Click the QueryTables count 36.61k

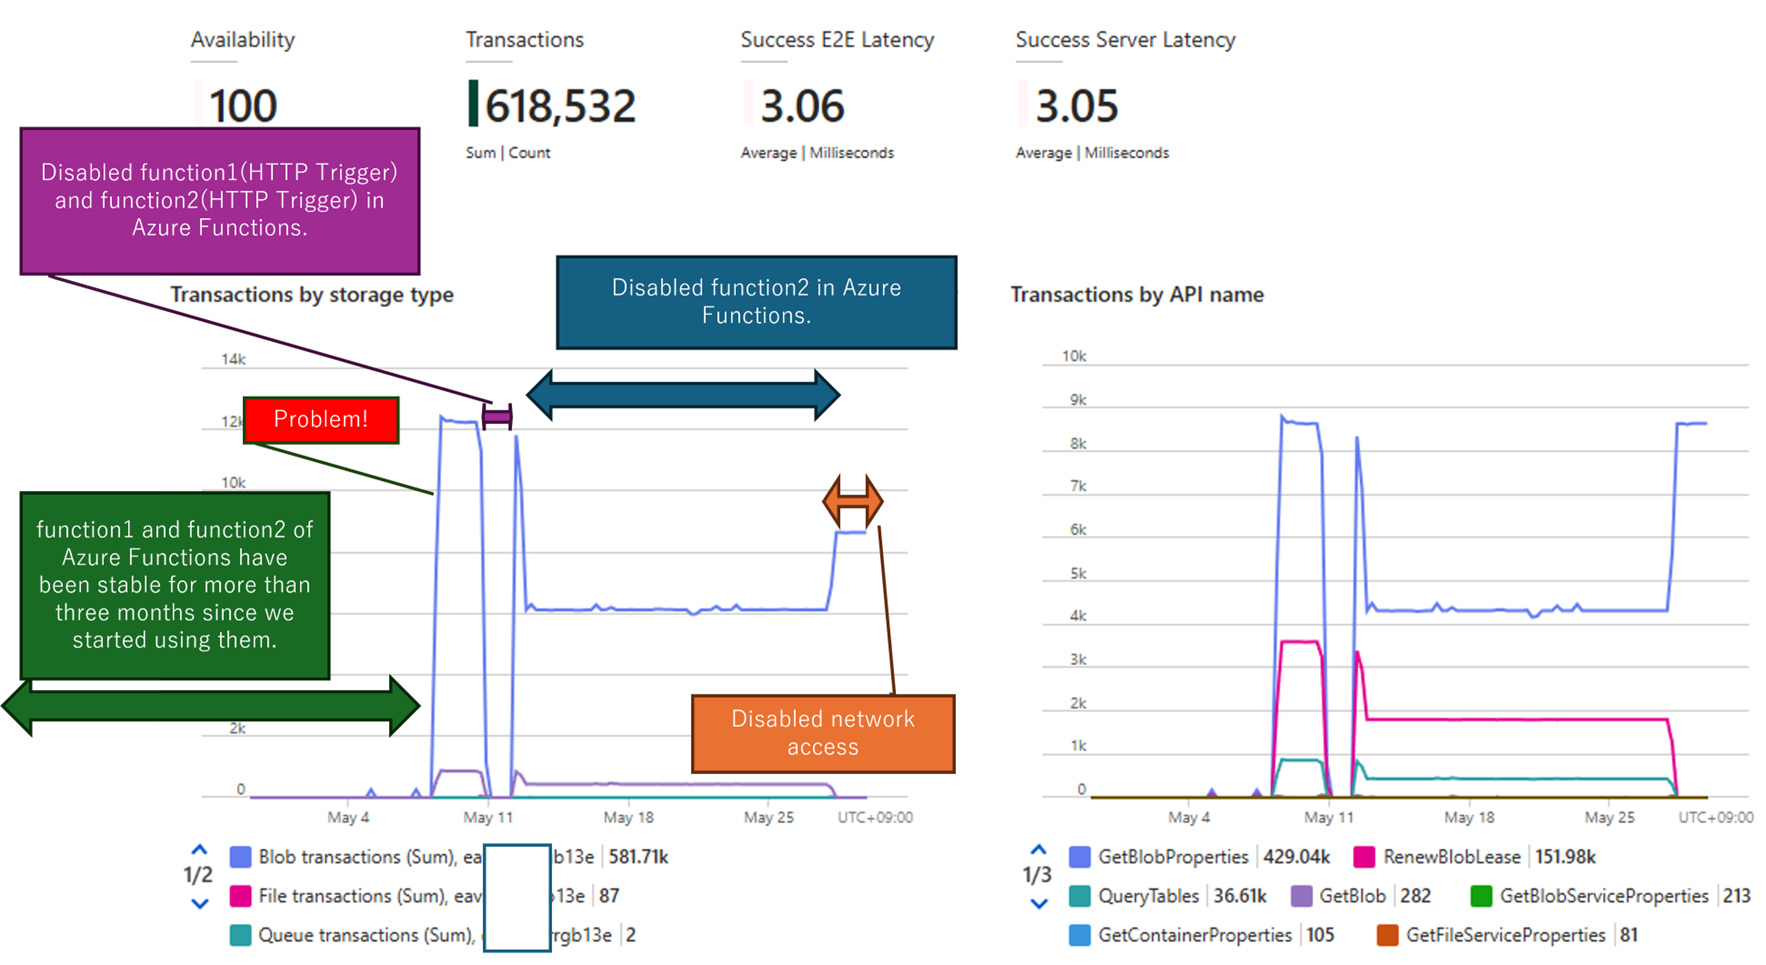click(x=1240, y=896)
